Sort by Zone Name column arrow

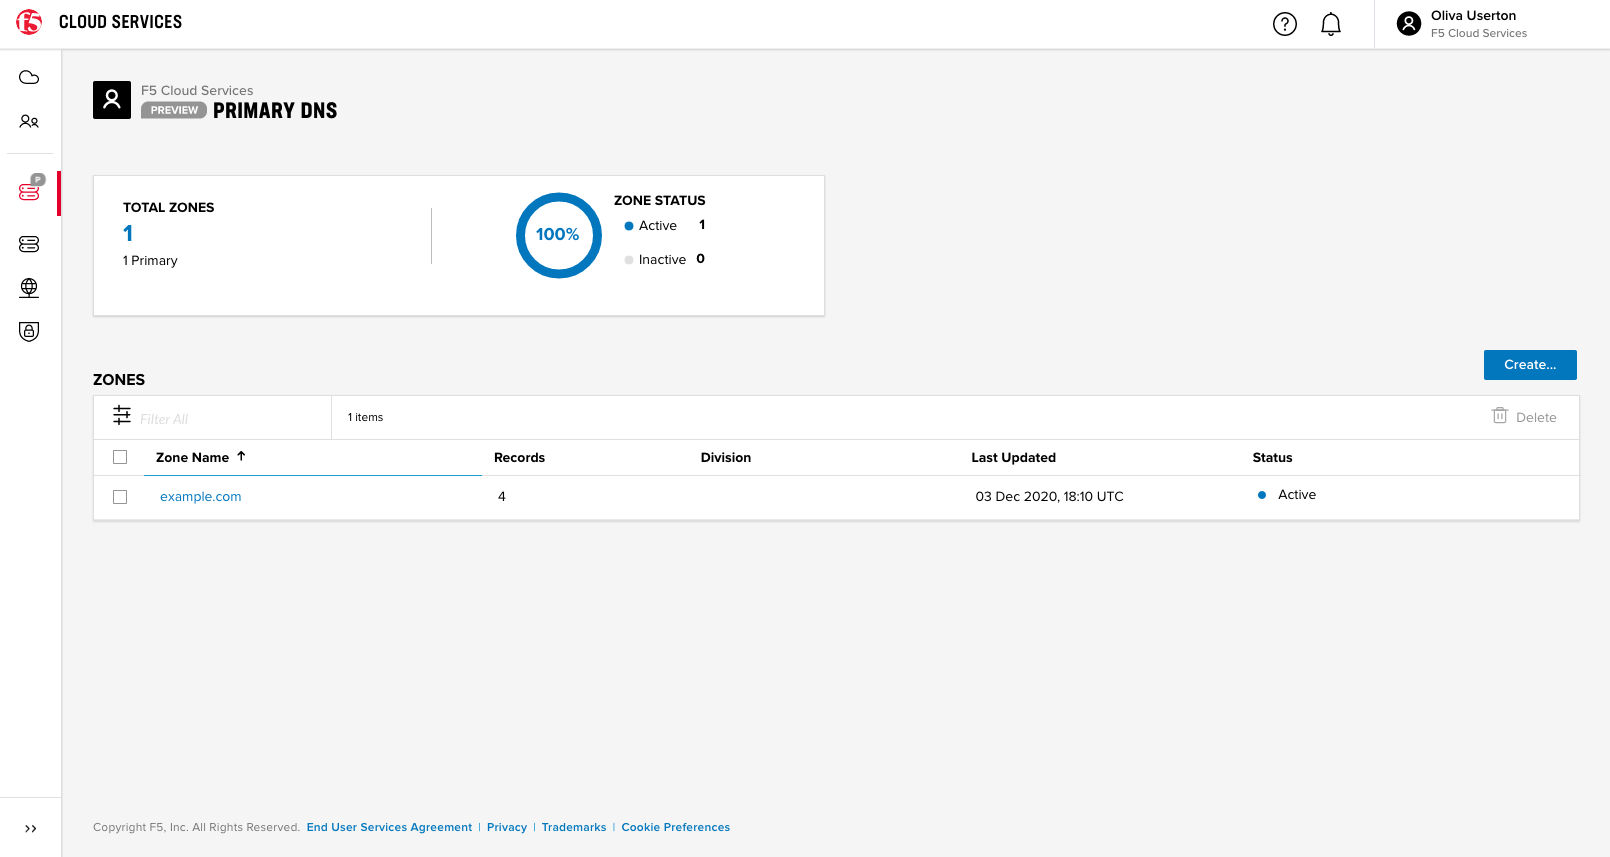(241, 457)
